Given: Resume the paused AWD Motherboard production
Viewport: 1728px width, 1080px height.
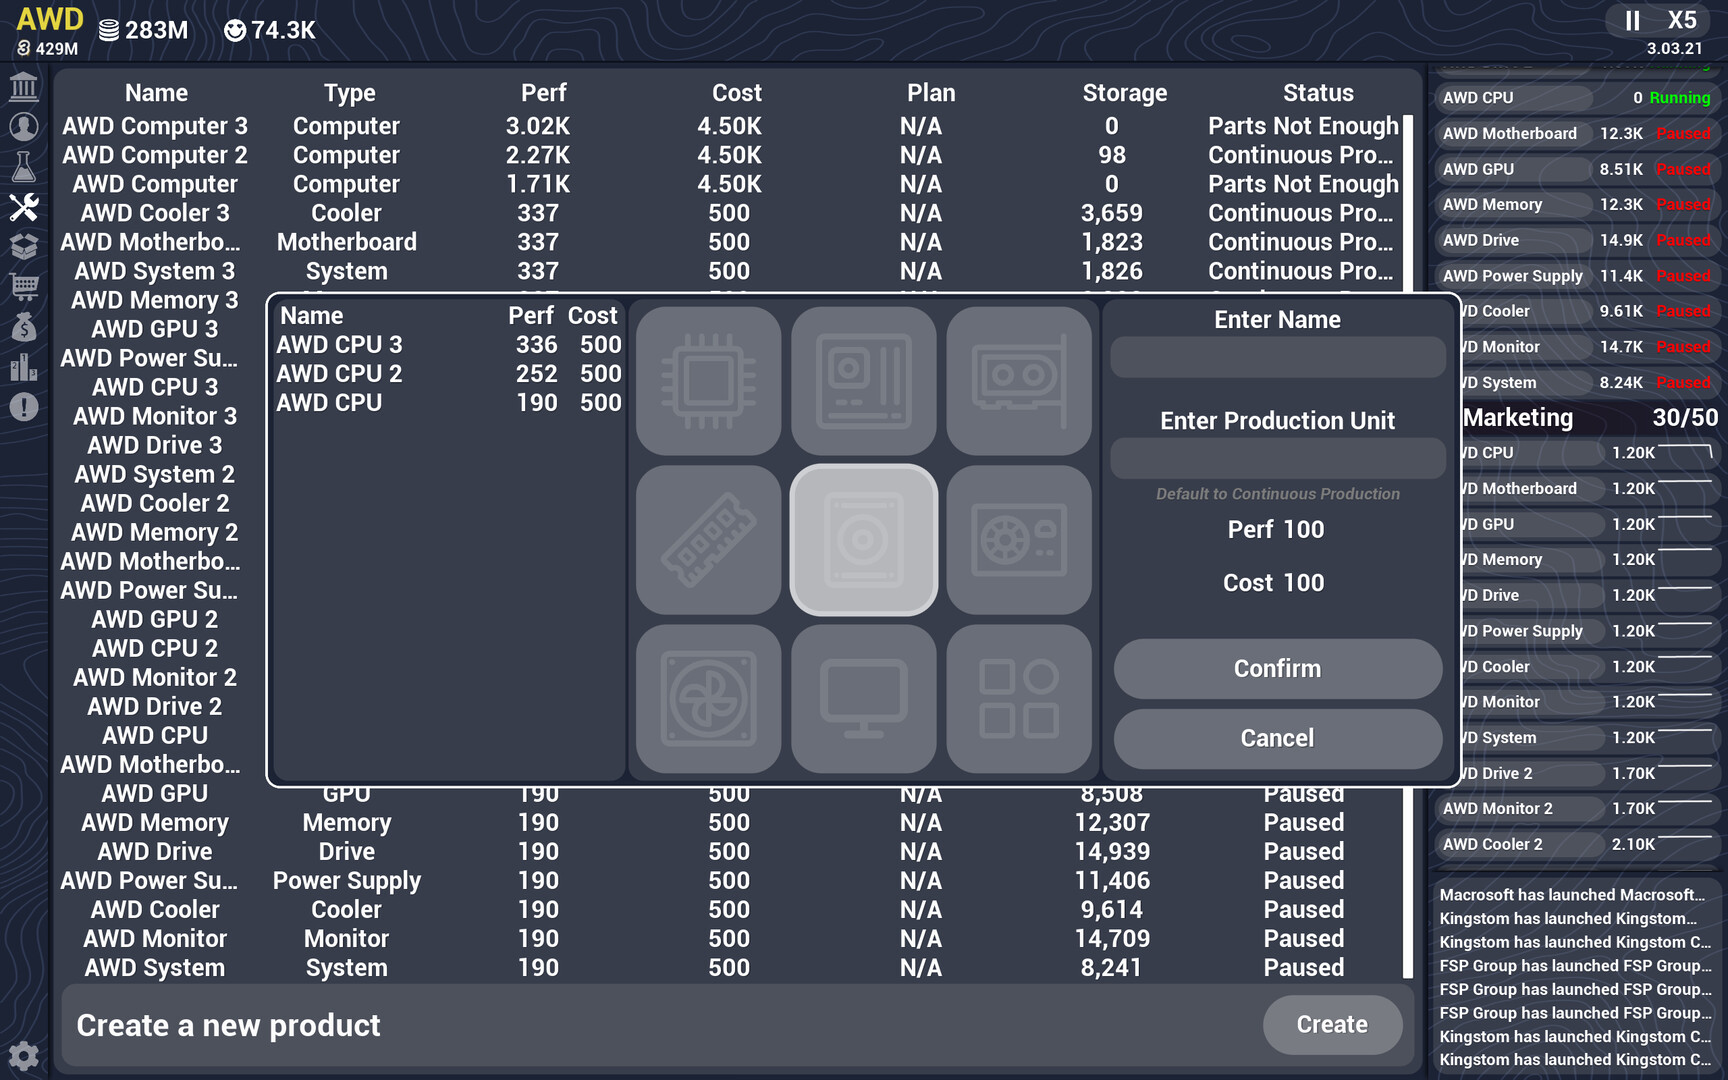Looking at the screenshot, I should (x=1683, y=133).
